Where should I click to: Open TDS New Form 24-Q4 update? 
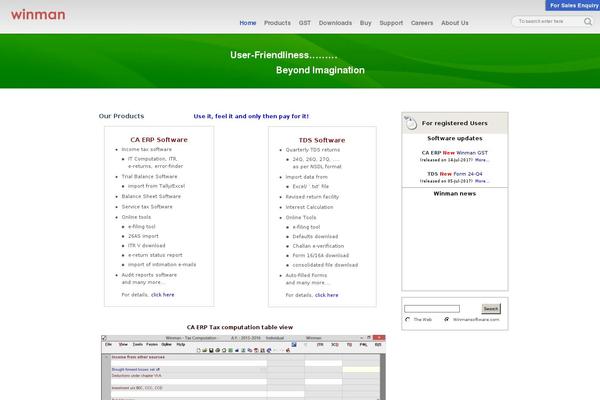[x=455, y=174]
